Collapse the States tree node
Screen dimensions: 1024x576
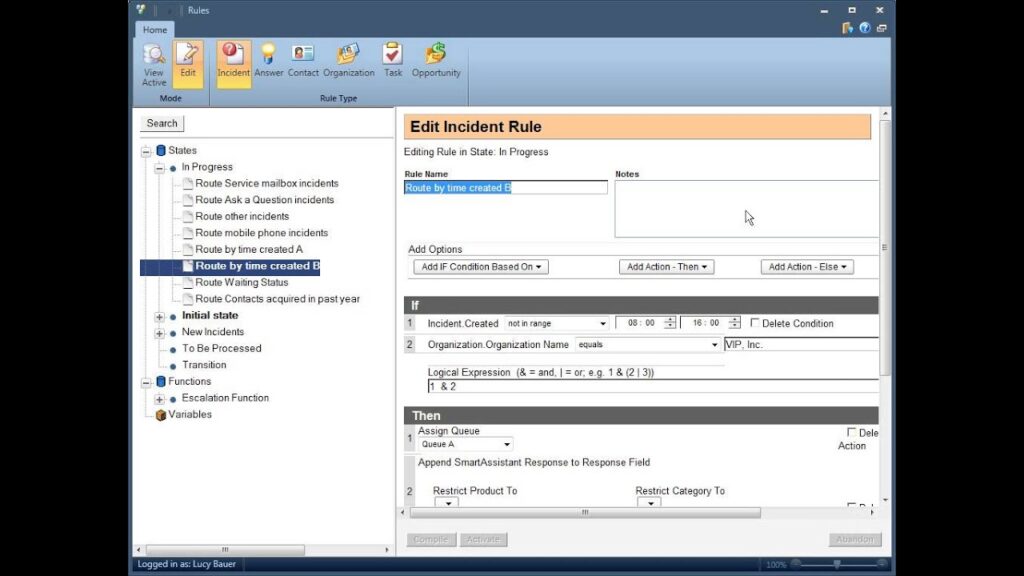[146, 151]
